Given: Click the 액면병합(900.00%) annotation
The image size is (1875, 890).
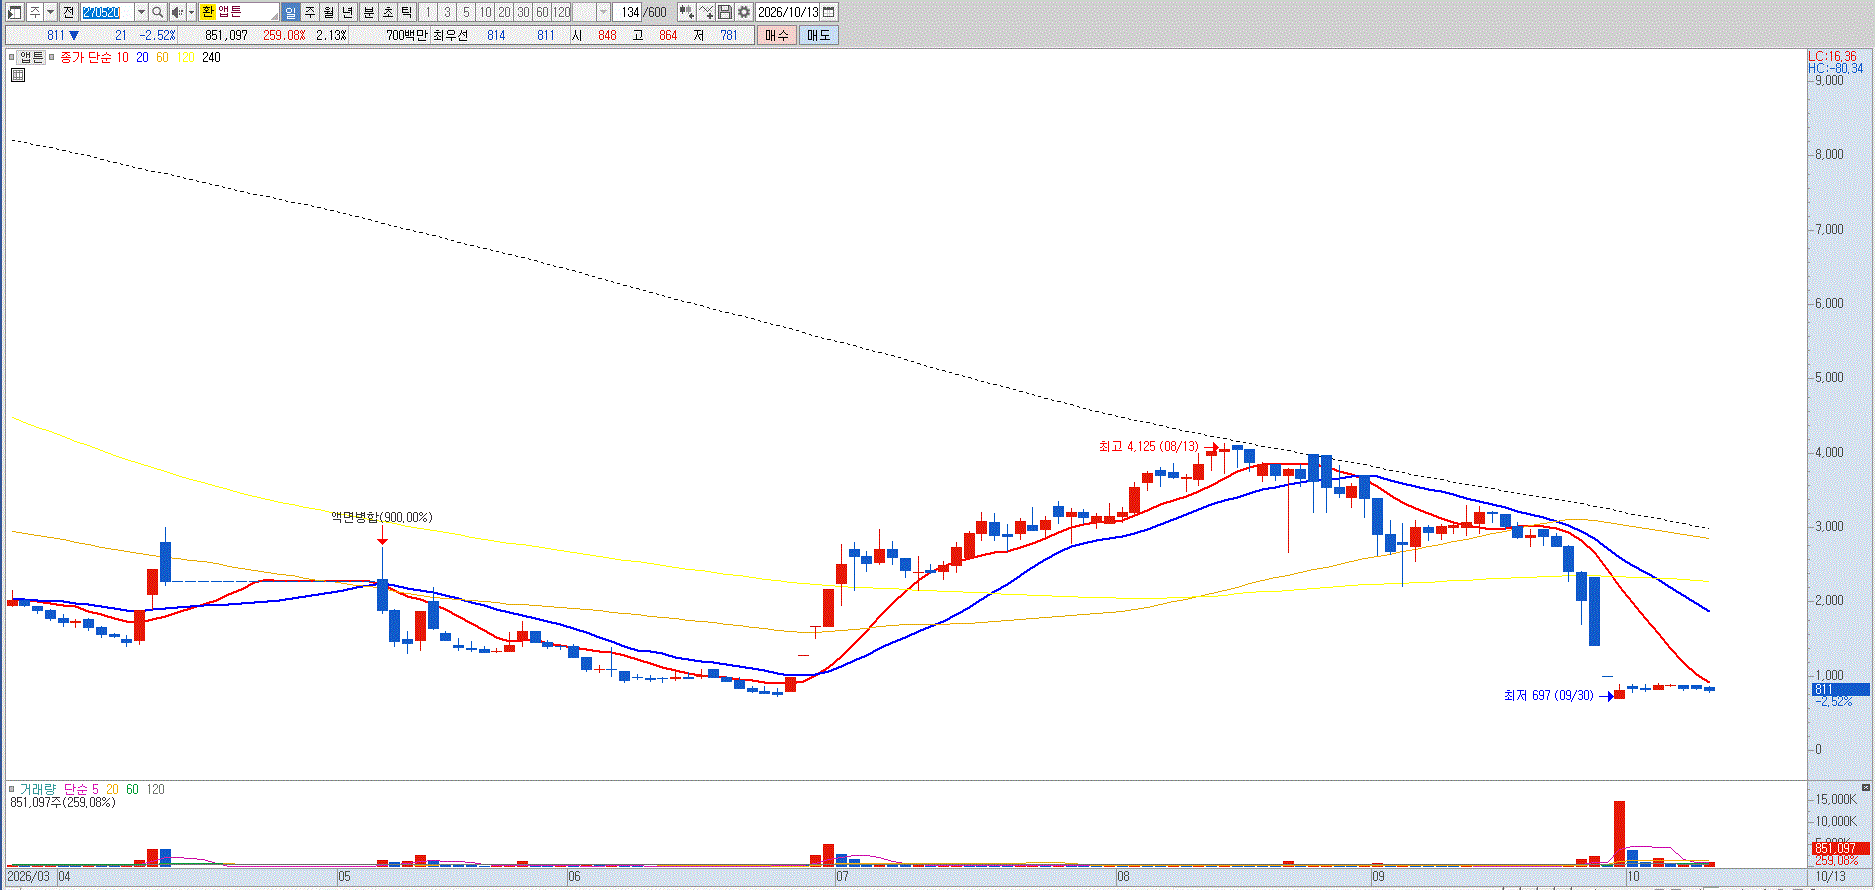Looking at the screenshot, I should coord(382,517).
